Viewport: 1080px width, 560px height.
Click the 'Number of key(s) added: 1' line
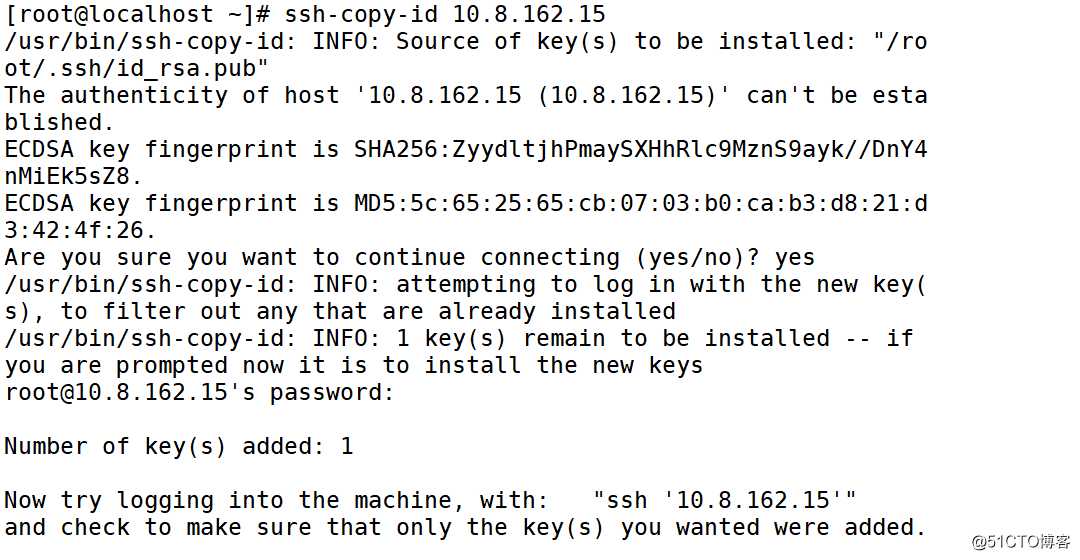178,446
